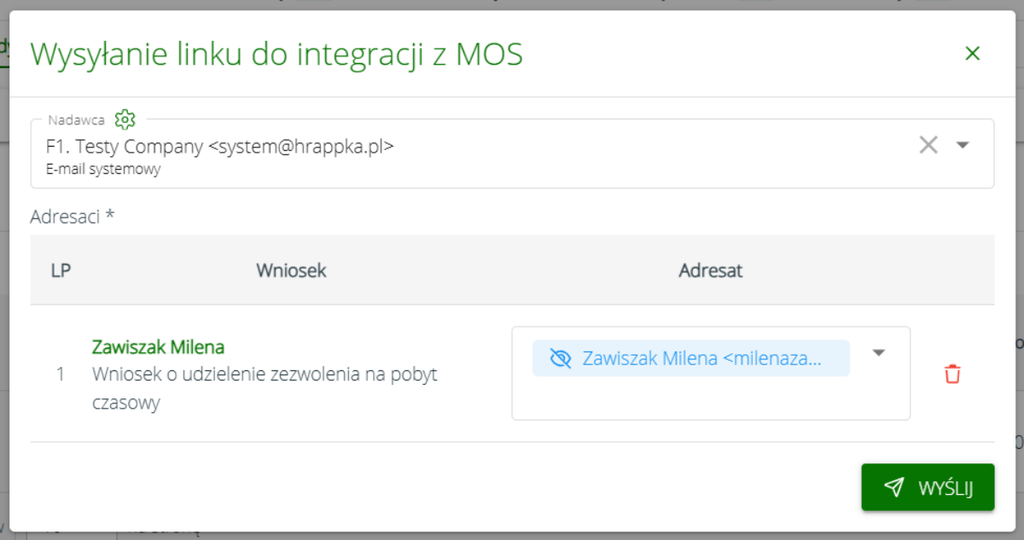Select the Zawiszak Milena recipient chip
Viewport: 1024px width, 540px height.
point(691,358)
